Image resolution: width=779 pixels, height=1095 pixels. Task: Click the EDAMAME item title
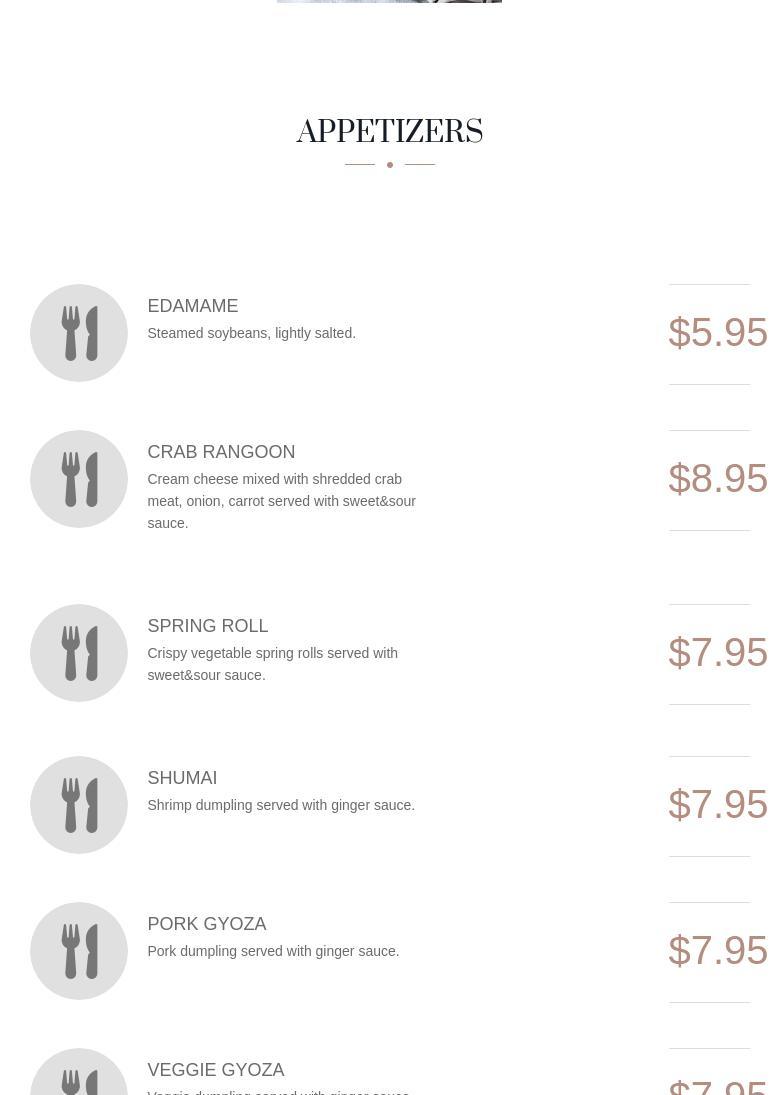point(193,306)
